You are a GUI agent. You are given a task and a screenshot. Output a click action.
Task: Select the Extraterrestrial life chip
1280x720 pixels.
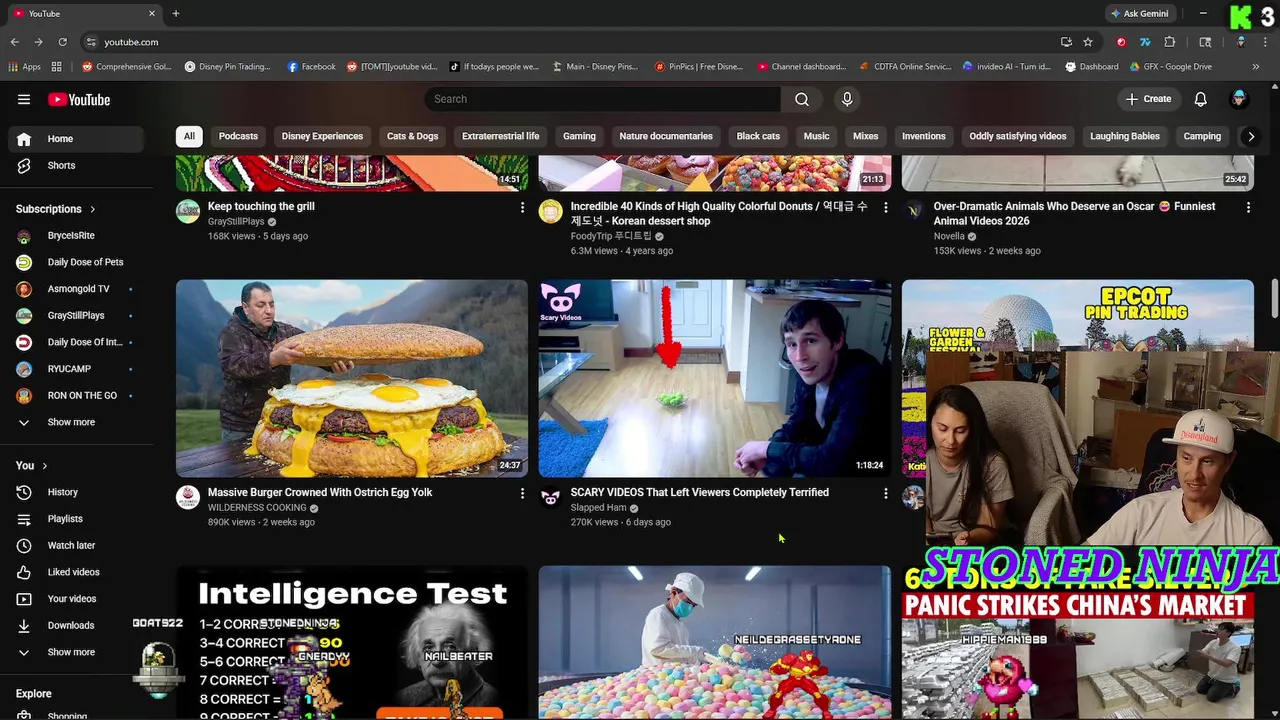tap(500, 136)
